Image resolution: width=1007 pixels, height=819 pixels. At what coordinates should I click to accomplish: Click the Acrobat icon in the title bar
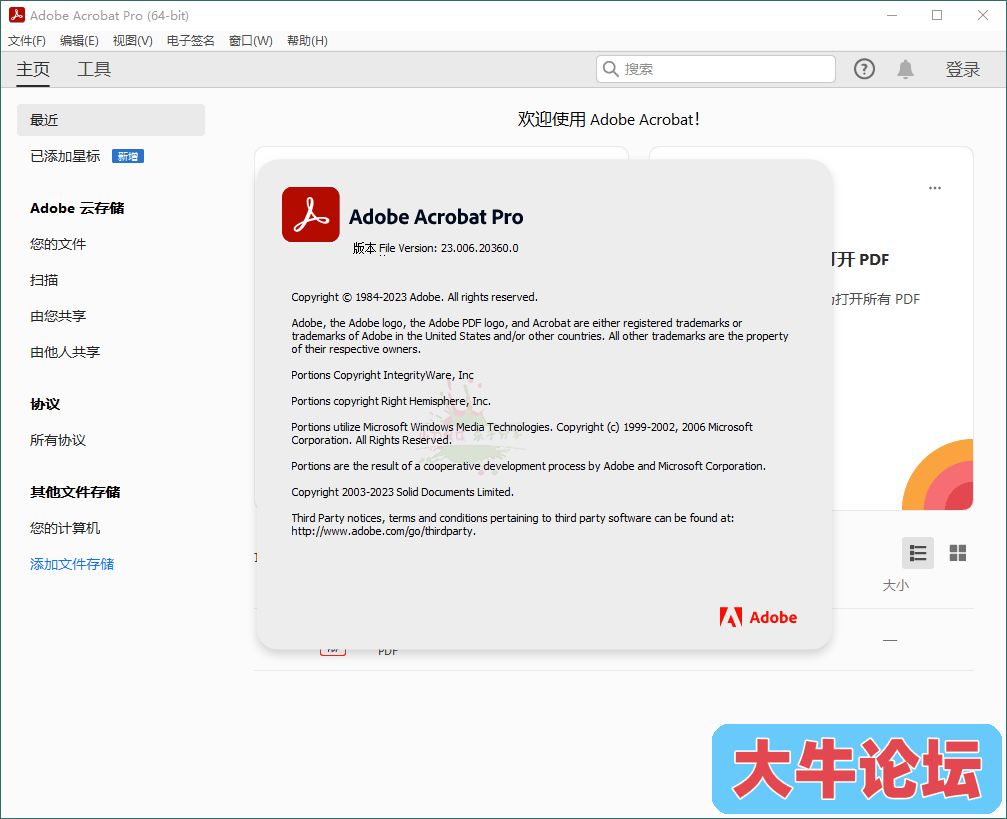(x=17, y=15)
